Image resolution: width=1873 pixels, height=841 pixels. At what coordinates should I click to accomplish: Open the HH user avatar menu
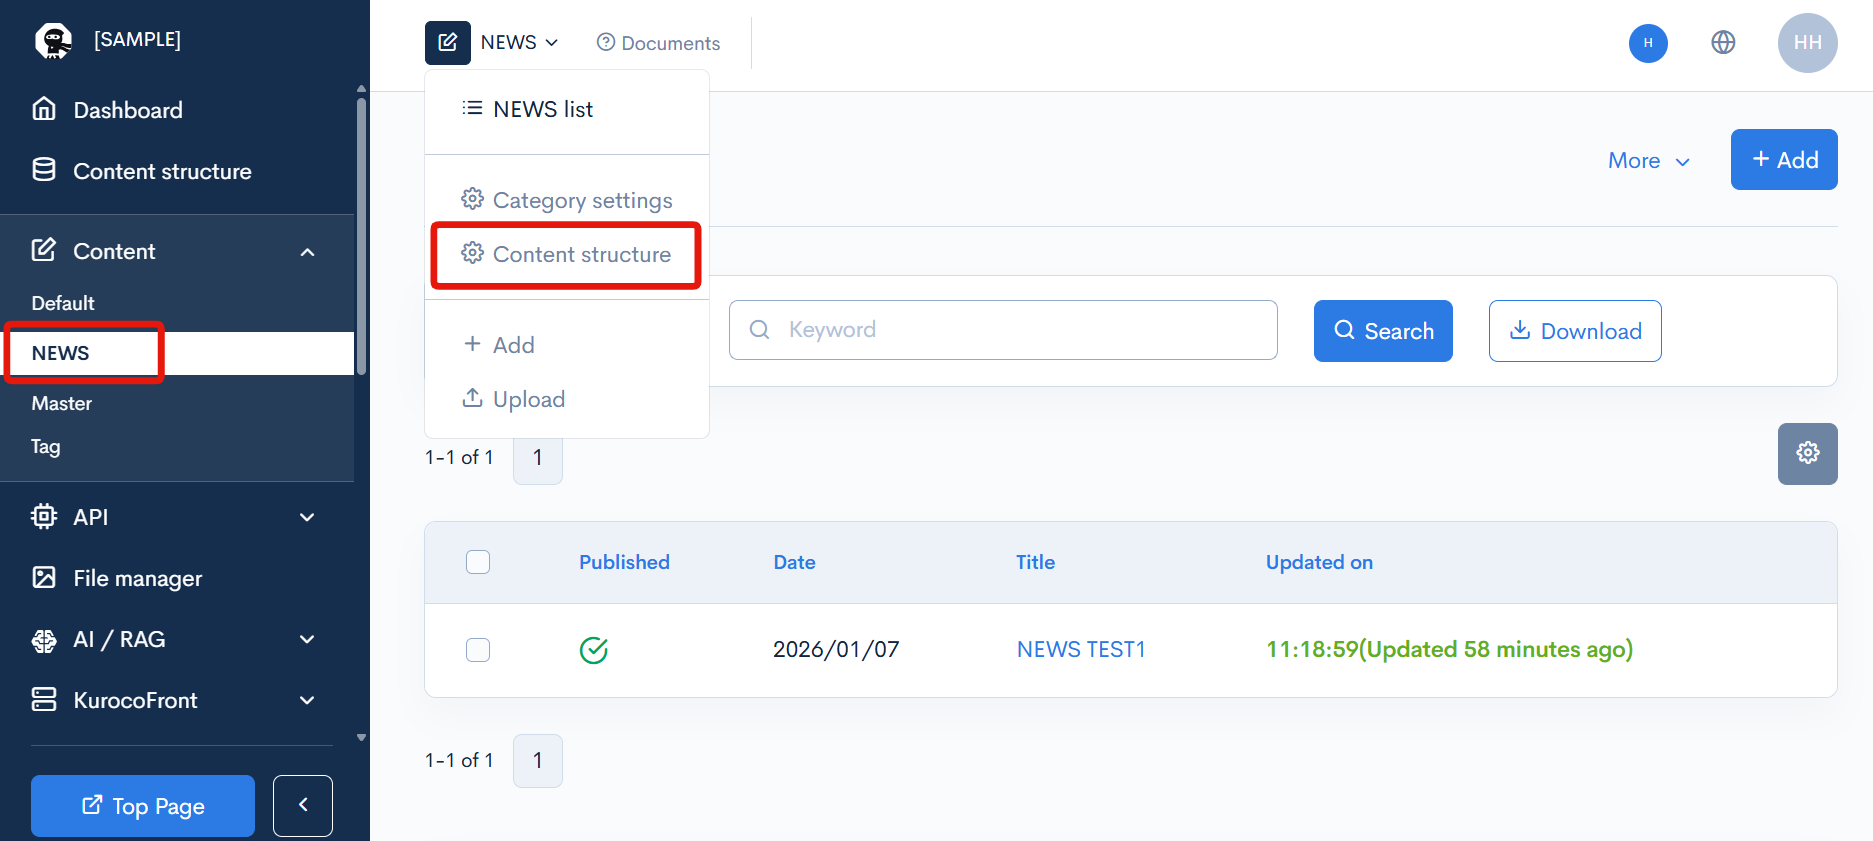tap(1807, 43)
